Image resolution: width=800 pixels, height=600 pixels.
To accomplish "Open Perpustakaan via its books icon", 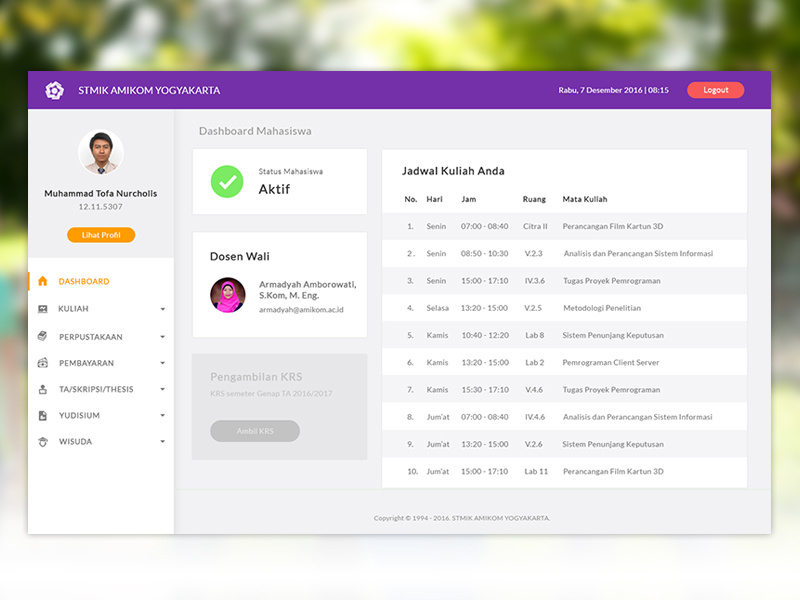I will click(x=41, y=337).
